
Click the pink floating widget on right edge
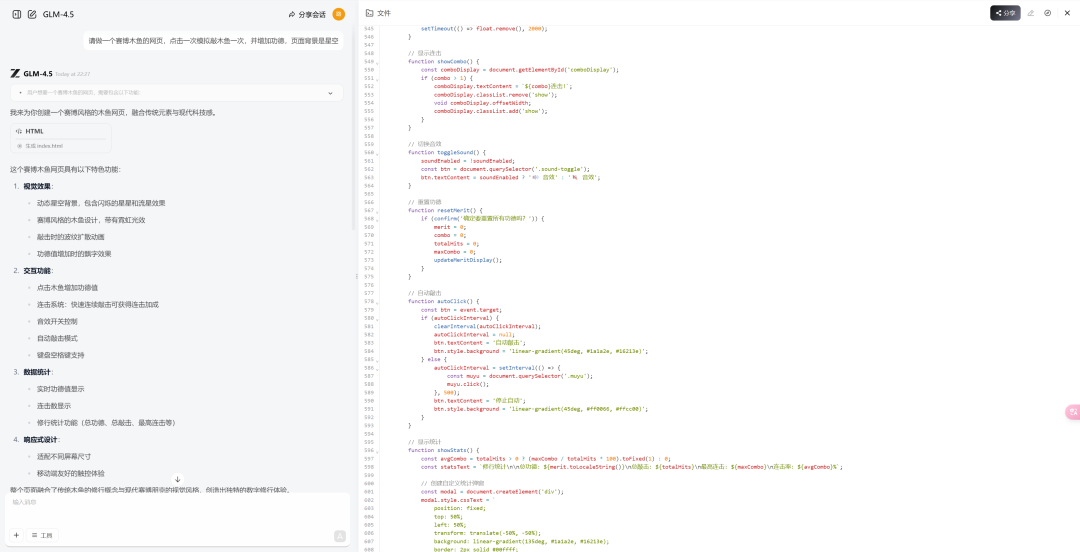tap(1073, 411)
